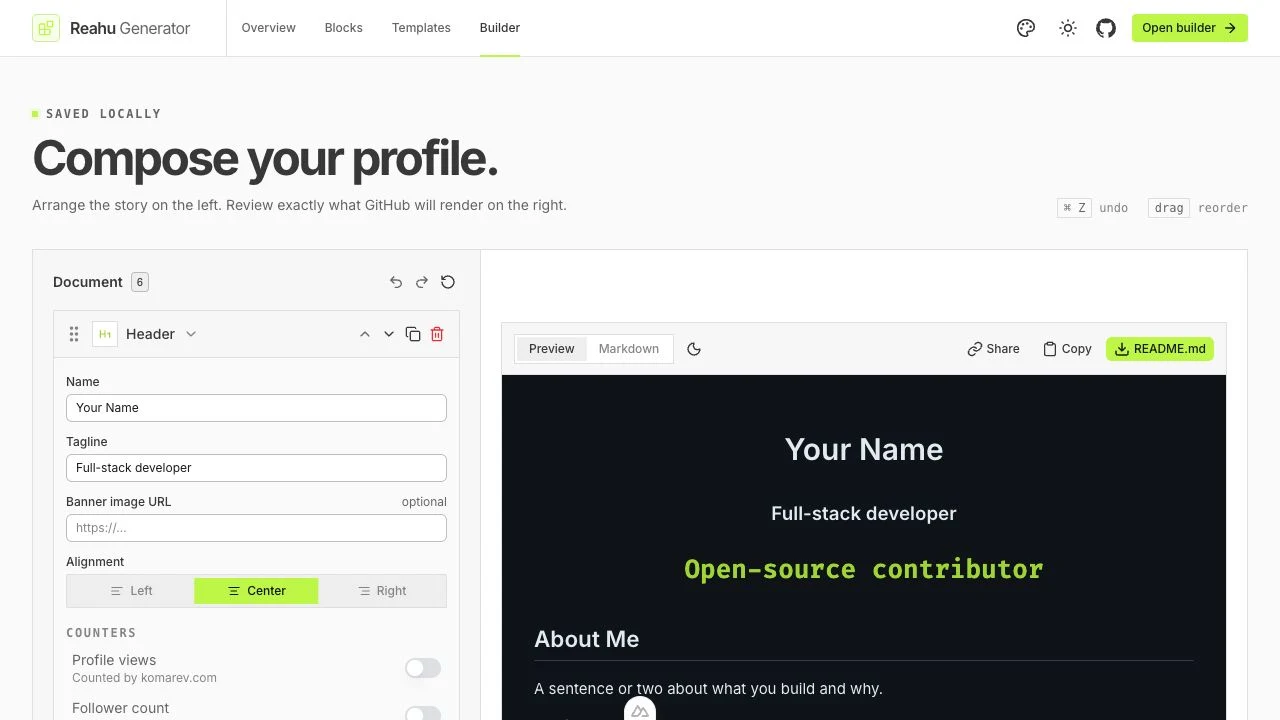The image size is (1280, 720).
Task: Click the 'Your Name' preview heading
Action: coord(864,449)
